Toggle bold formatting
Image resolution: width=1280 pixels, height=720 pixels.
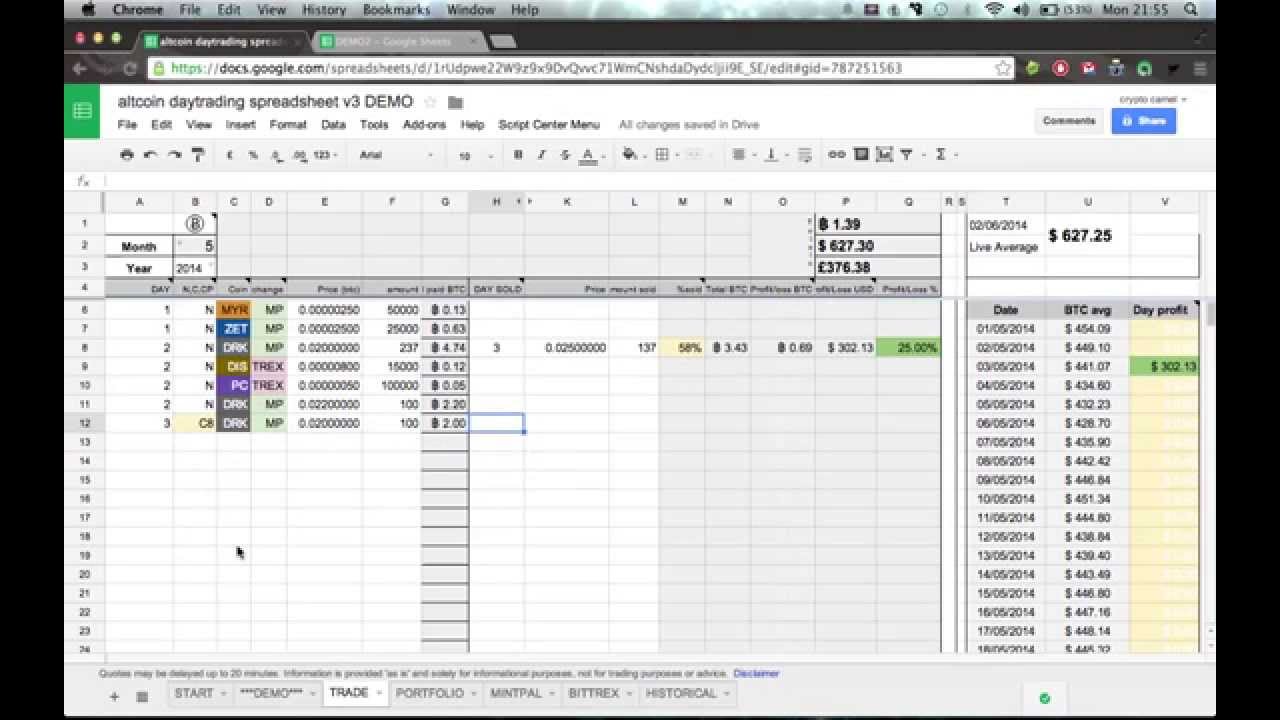coord(518,155)
